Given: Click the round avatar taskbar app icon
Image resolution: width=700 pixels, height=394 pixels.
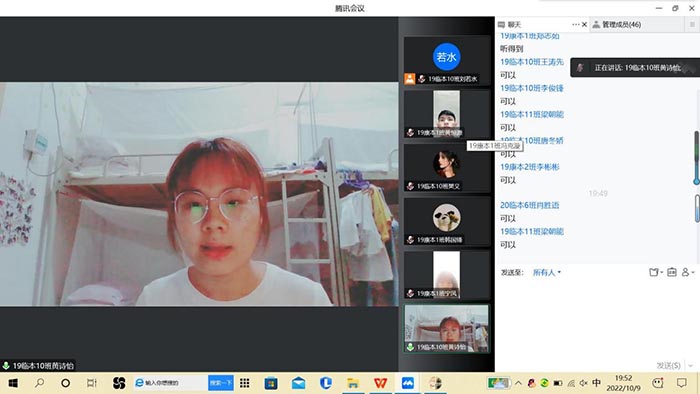Looking at the screenshot, I should pyautogui.click(x=435, y=383).
